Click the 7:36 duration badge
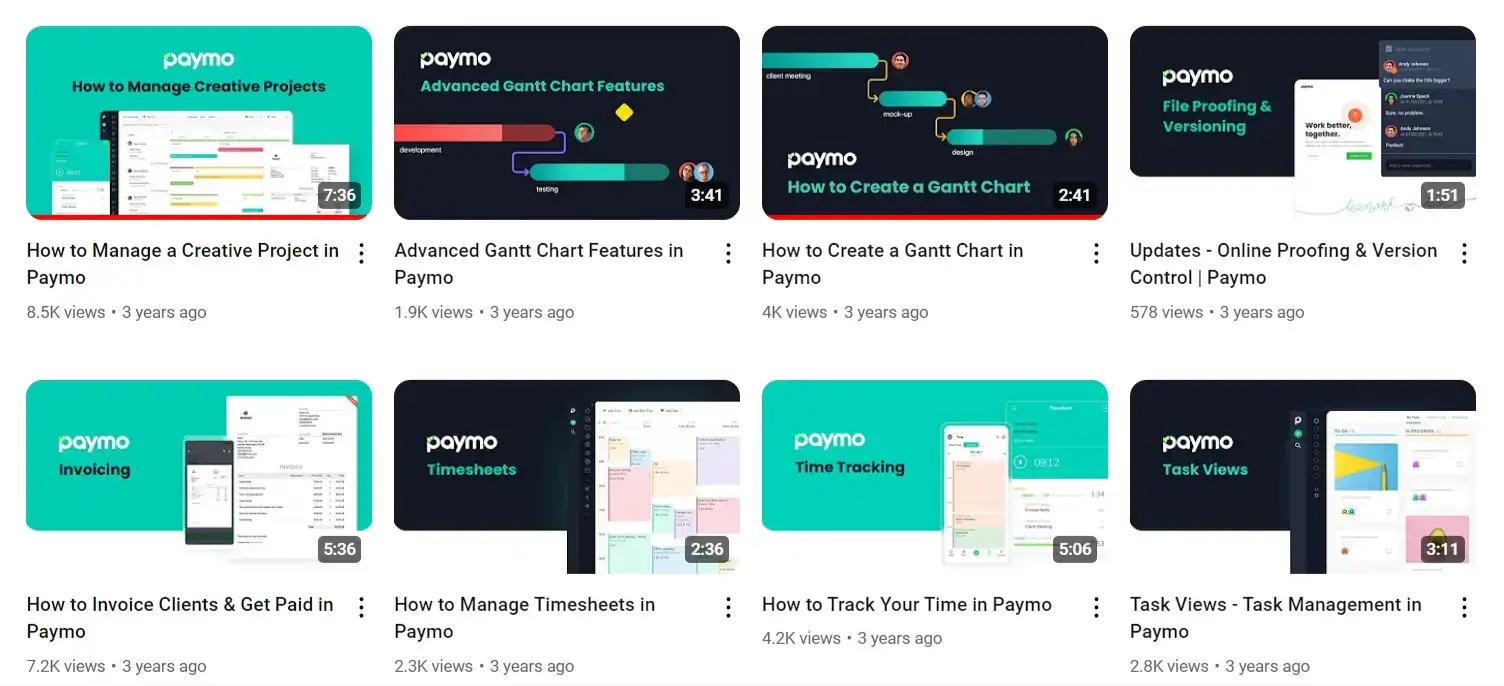Screen dimensions: 1504x686 339,195
